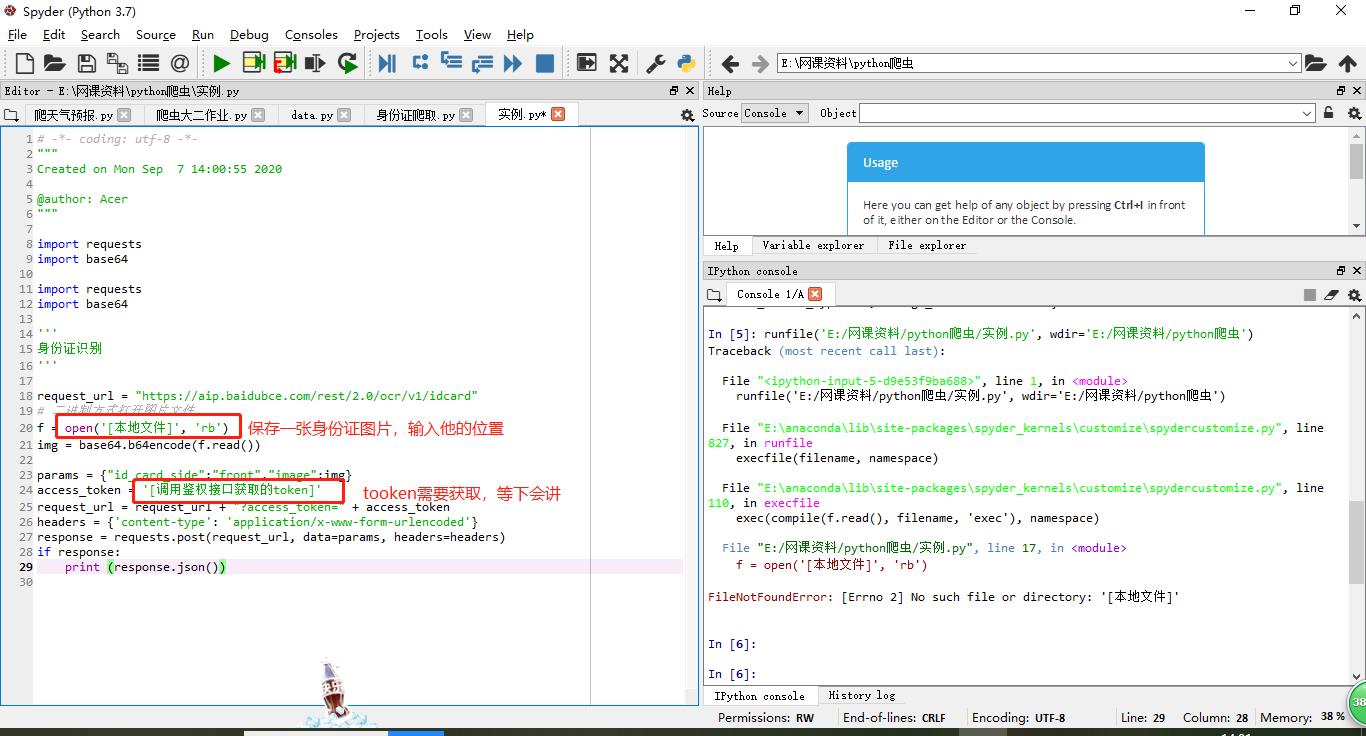
Task: Open the Source menu
Action: click(156, 34)
